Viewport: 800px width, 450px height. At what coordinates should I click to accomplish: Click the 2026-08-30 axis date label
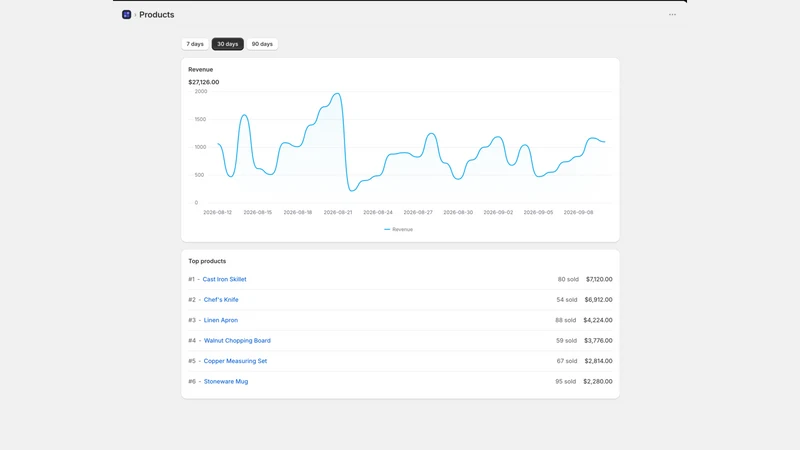(x=458, y=212)
